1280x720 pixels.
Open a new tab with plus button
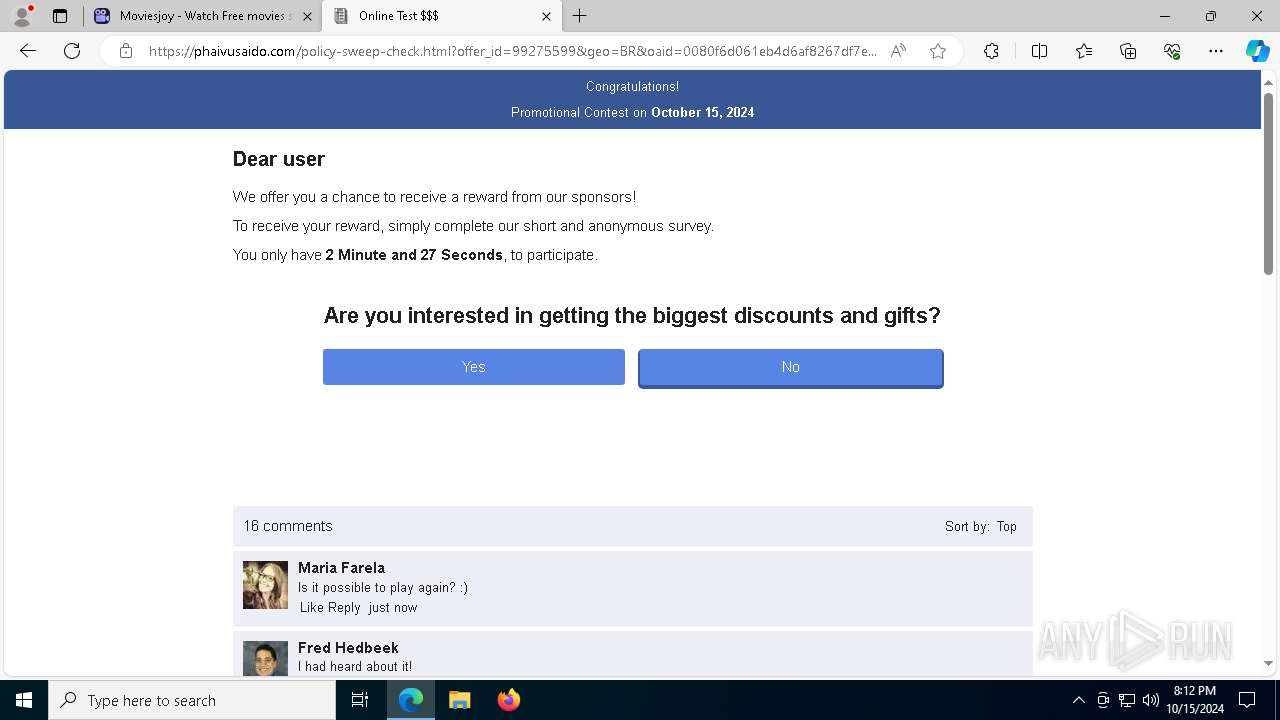[x=580, y=16]
